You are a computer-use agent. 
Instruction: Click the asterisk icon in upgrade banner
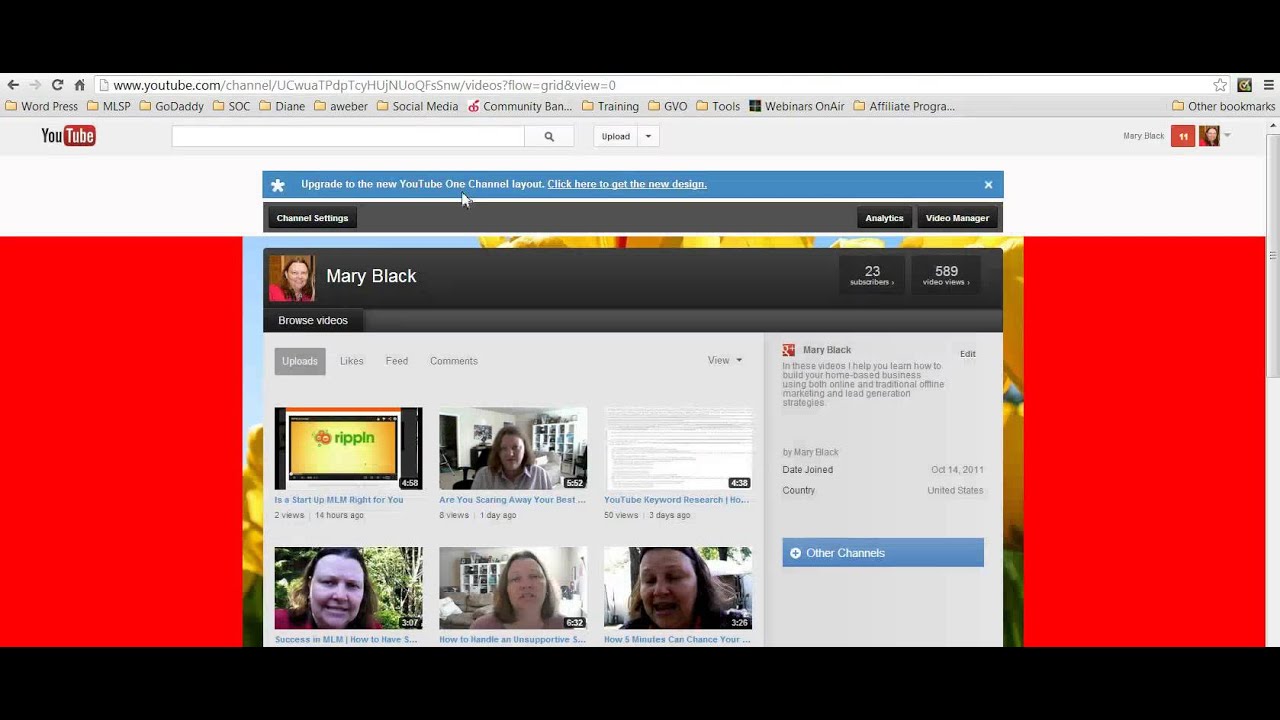pyautogui.click(x=278, y=185)
